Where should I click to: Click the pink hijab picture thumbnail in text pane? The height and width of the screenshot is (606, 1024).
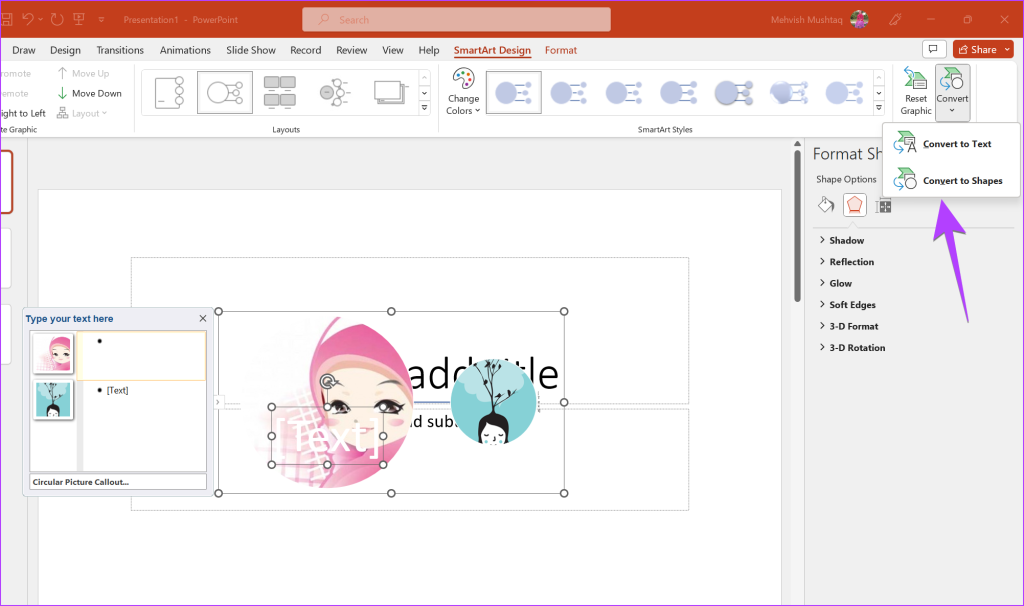click(x=53, y=353)
